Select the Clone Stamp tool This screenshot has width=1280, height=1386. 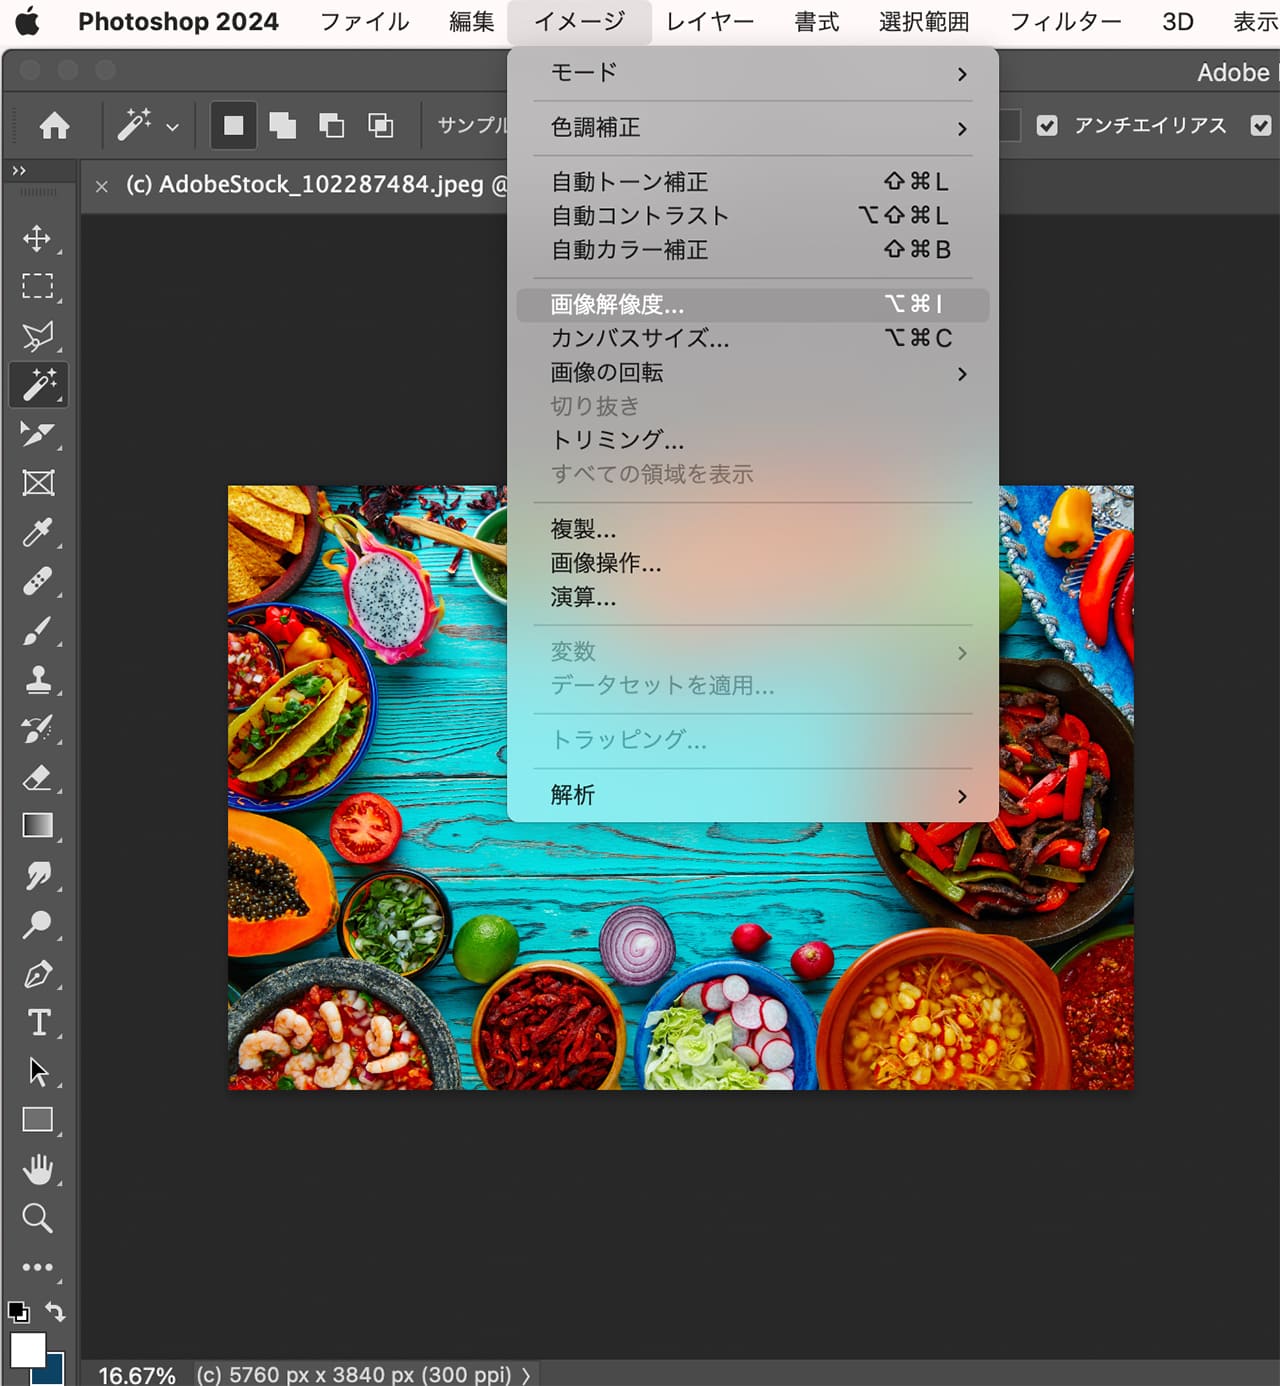37,680
